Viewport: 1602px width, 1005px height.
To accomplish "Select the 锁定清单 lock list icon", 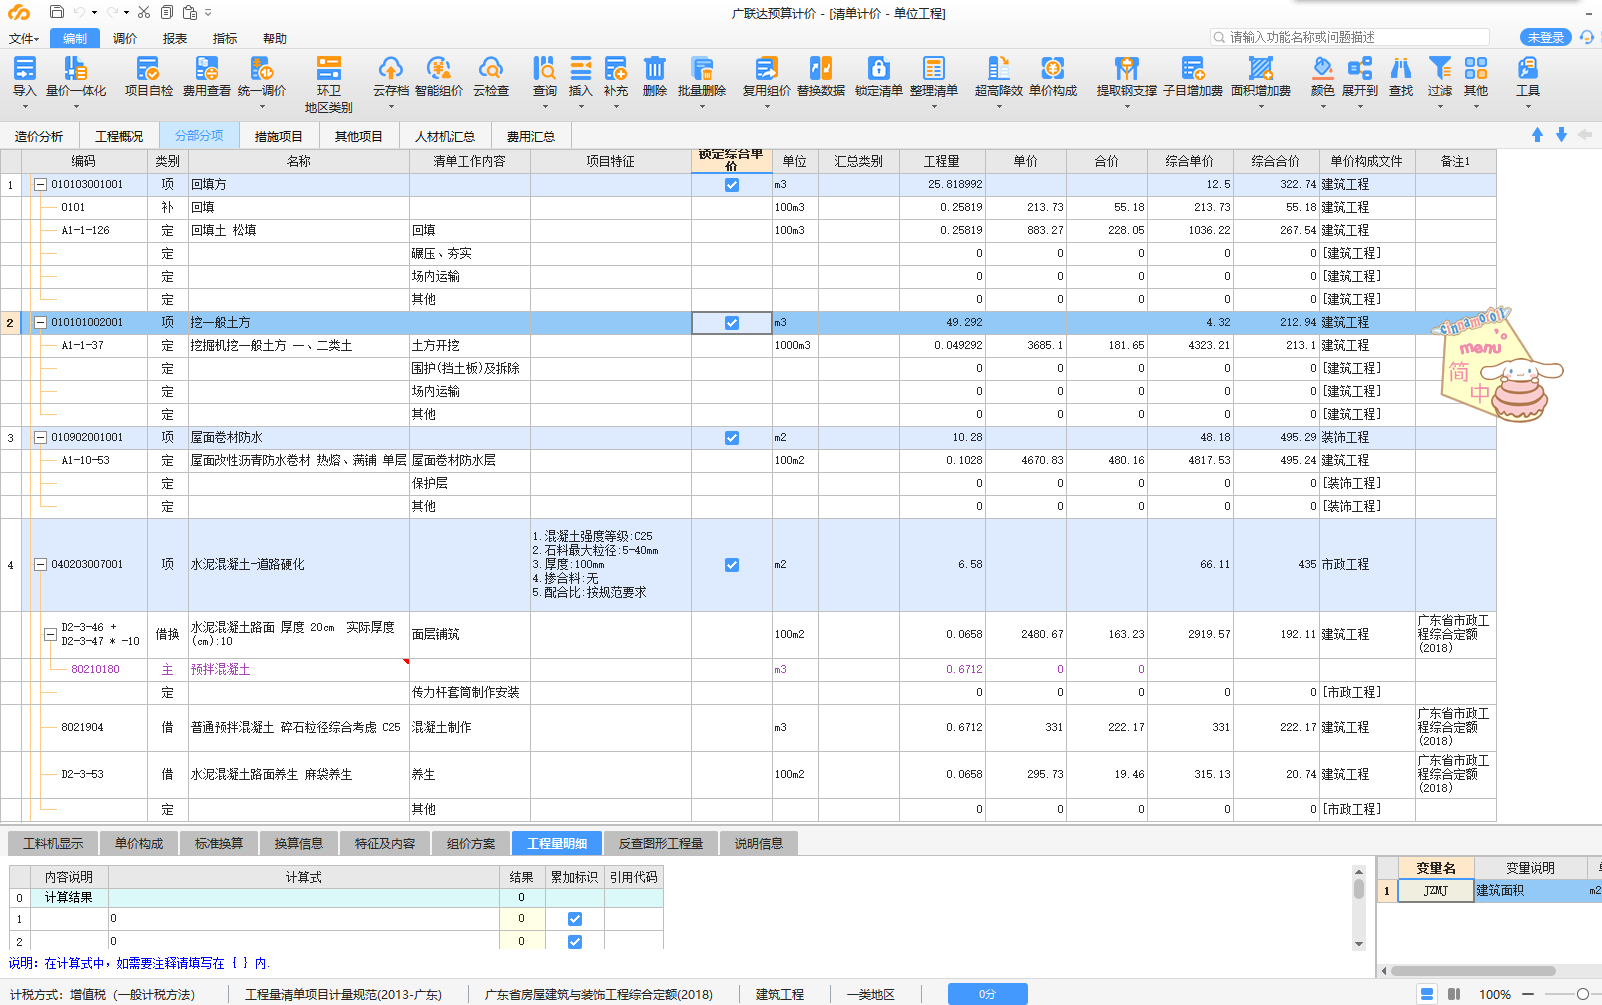I will pyautogui.click(x=878, y=76).
